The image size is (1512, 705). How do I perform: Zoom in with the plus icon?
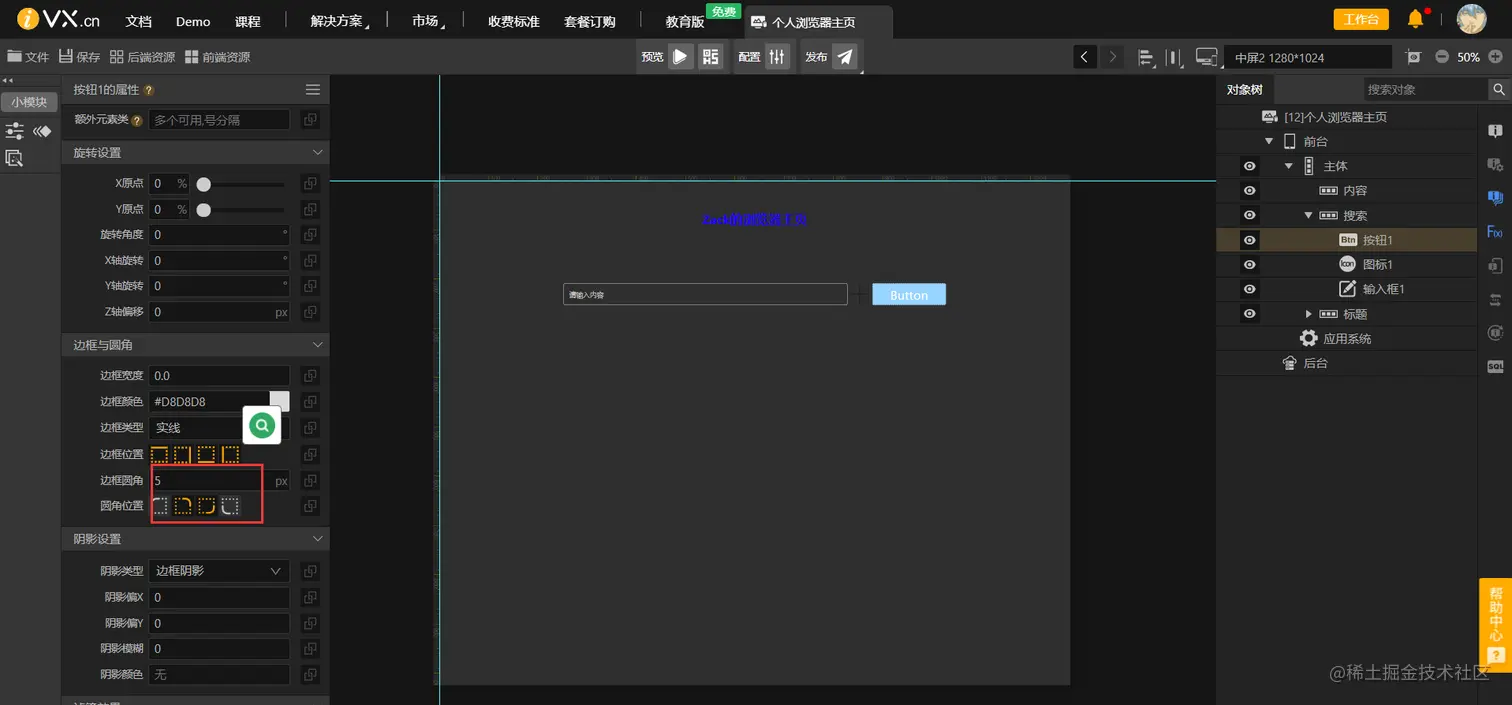1497,57
